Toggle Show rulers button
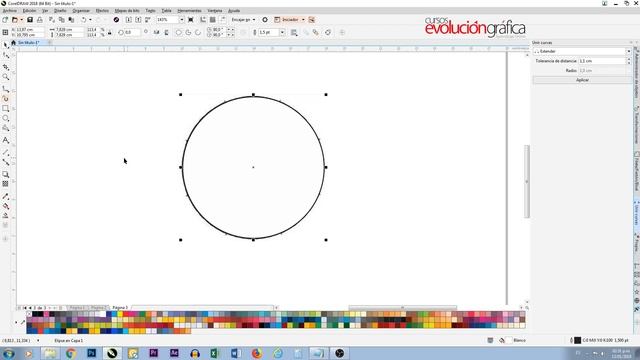This screenshot has width=640, height=360. [203, 20]
